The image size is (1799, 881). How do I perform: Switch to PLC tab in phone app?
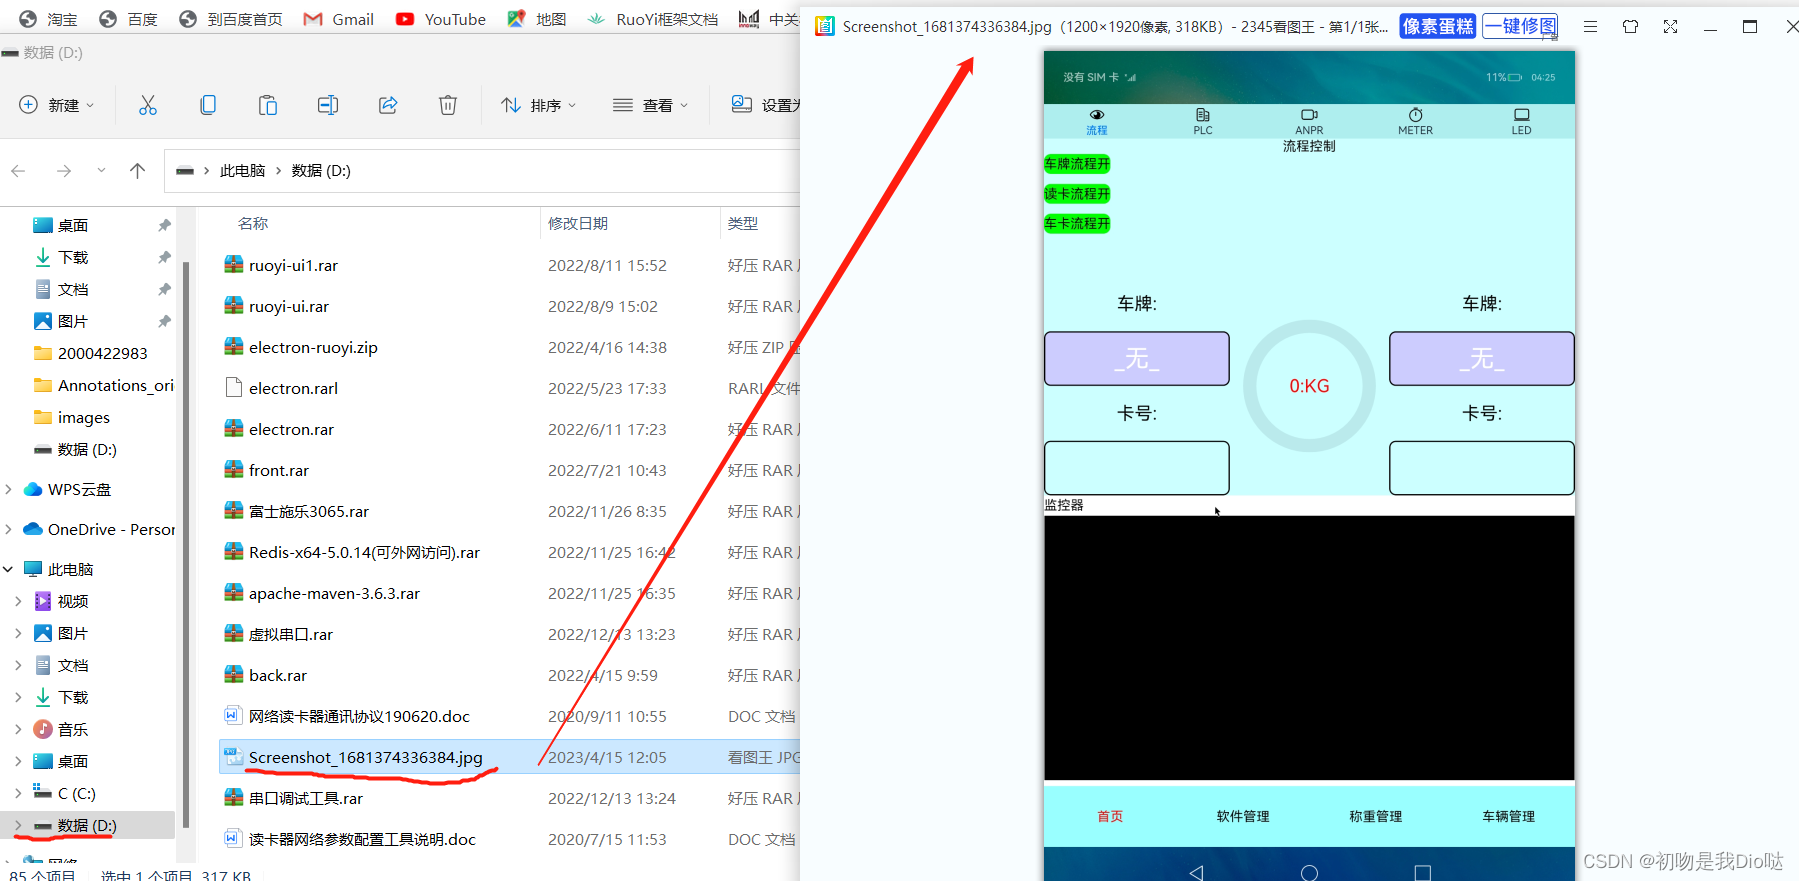1203,122
